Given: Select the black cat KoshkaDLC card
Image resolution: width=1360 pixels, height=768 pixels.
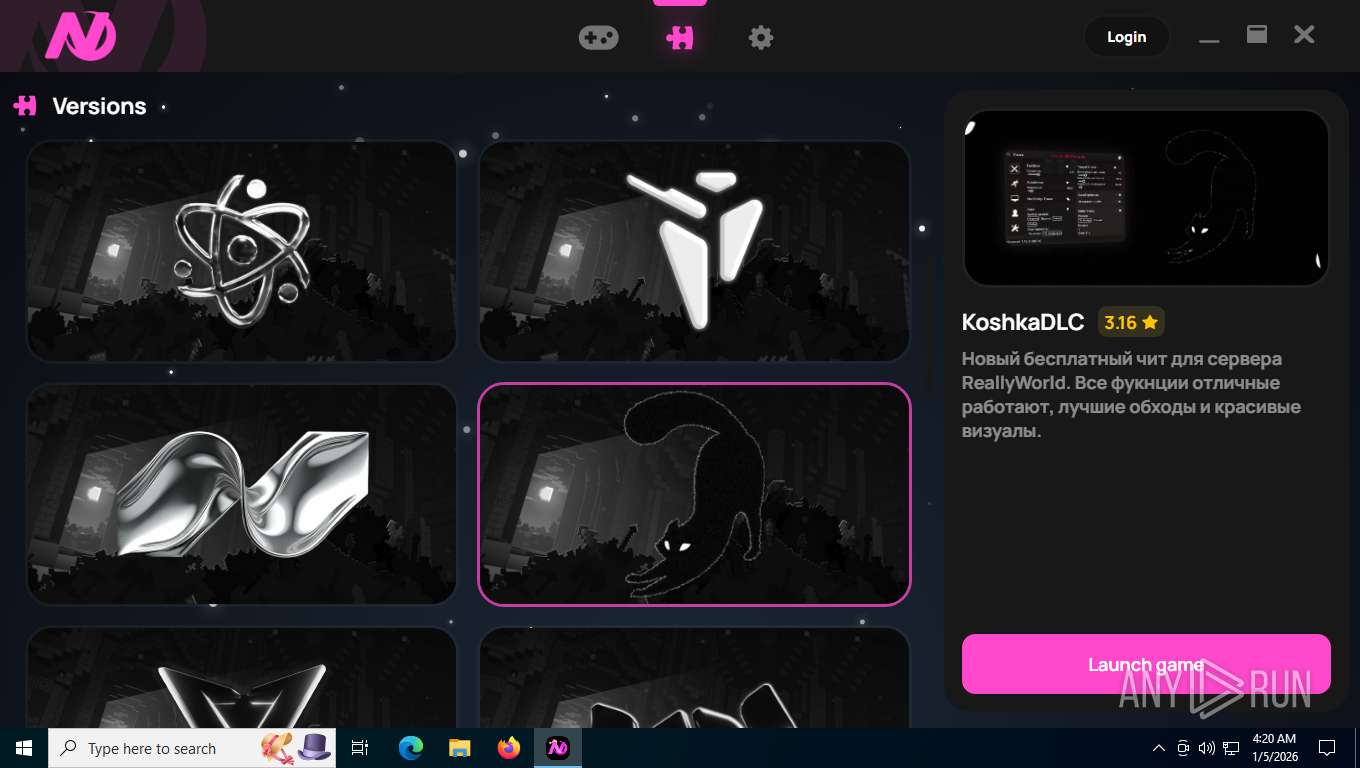Looking at the screenshot, I should pos(695,494).
